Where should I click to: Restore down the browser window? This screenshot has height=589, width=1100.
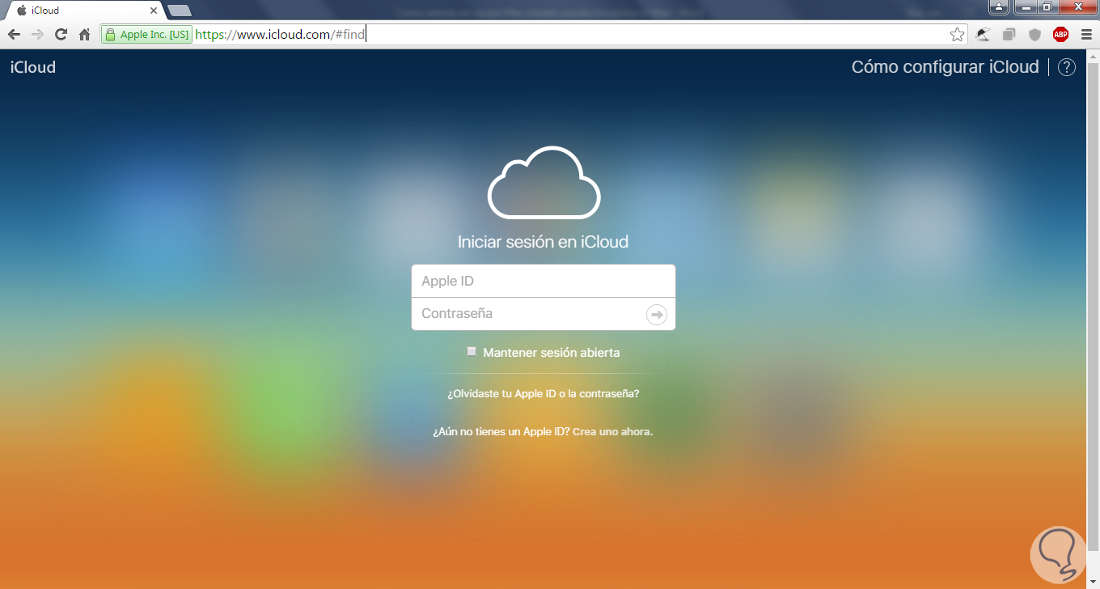click(1047, 7)
